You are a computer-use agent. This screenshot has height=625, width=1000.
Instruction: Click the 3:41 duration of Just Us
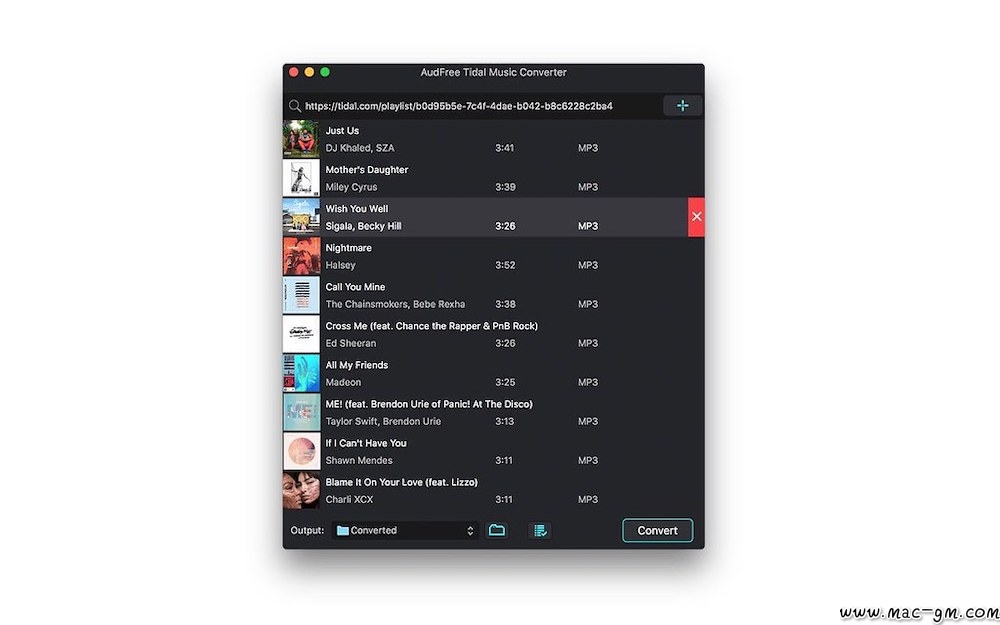[505, 148]
